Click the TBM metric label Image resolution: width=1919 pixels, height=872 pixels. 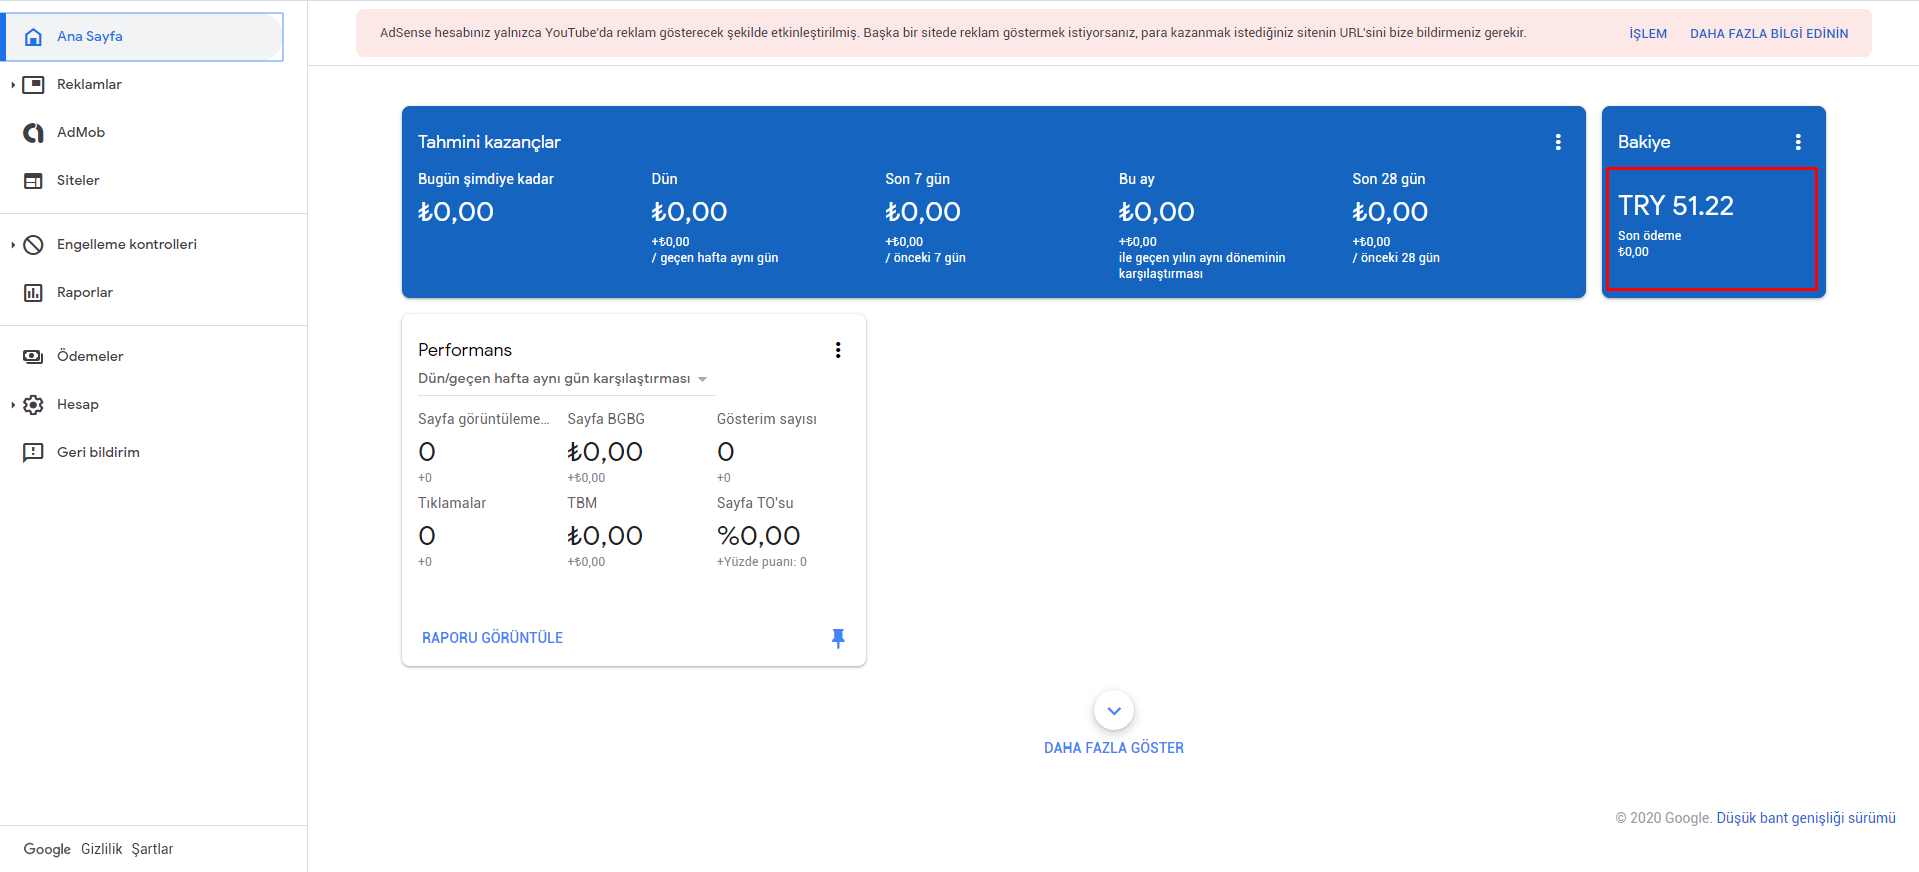582,503
